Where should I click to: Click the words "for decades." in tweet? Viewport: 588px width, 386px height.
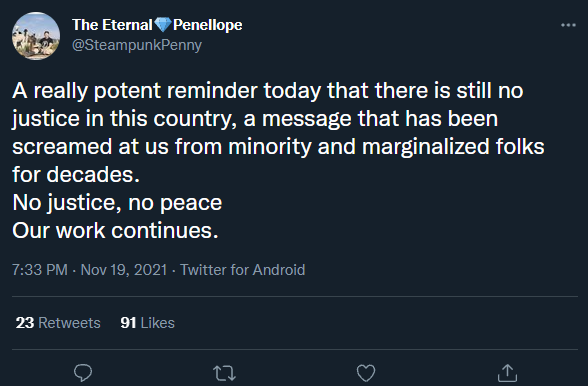(76, 175)
